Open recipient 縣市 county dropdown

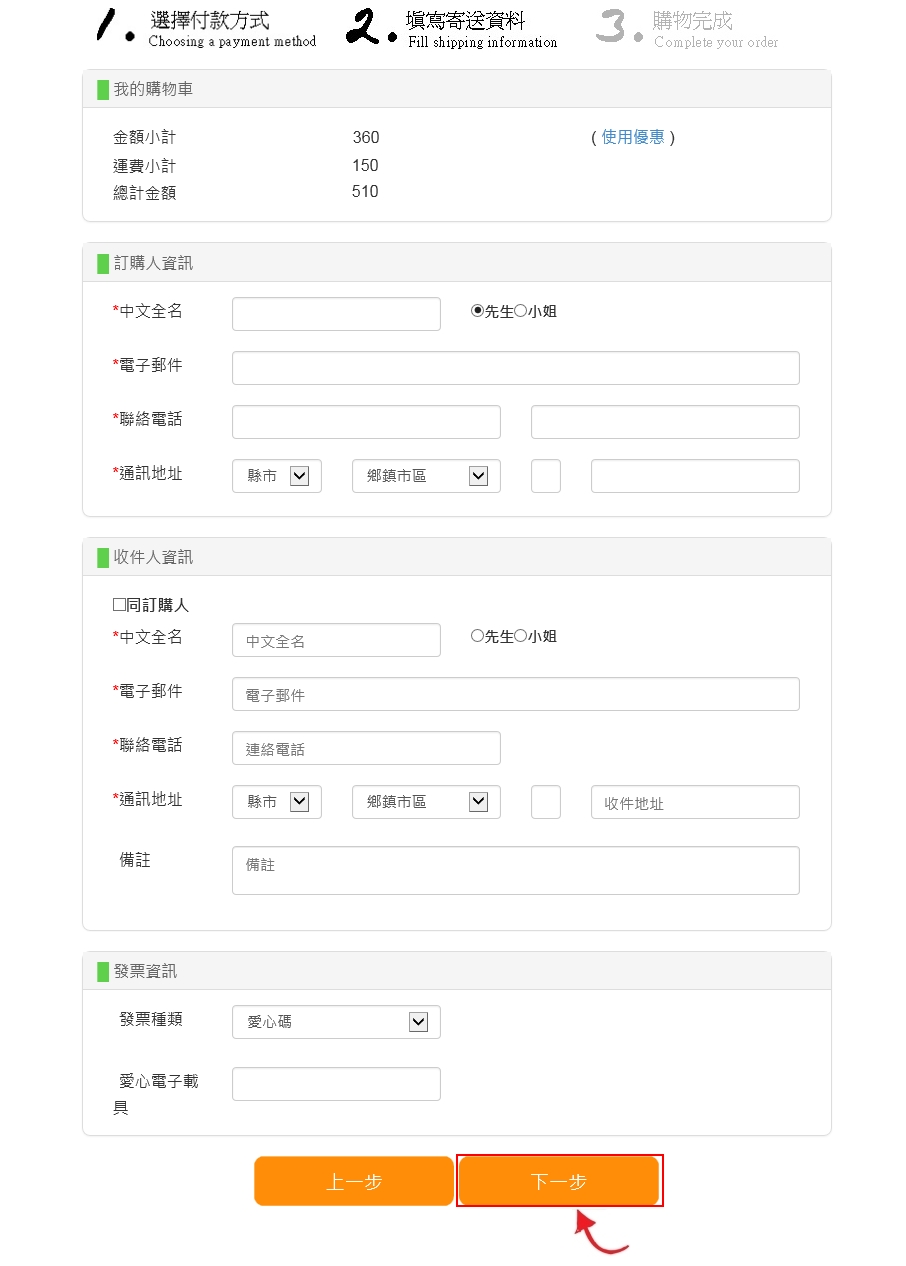277,802
